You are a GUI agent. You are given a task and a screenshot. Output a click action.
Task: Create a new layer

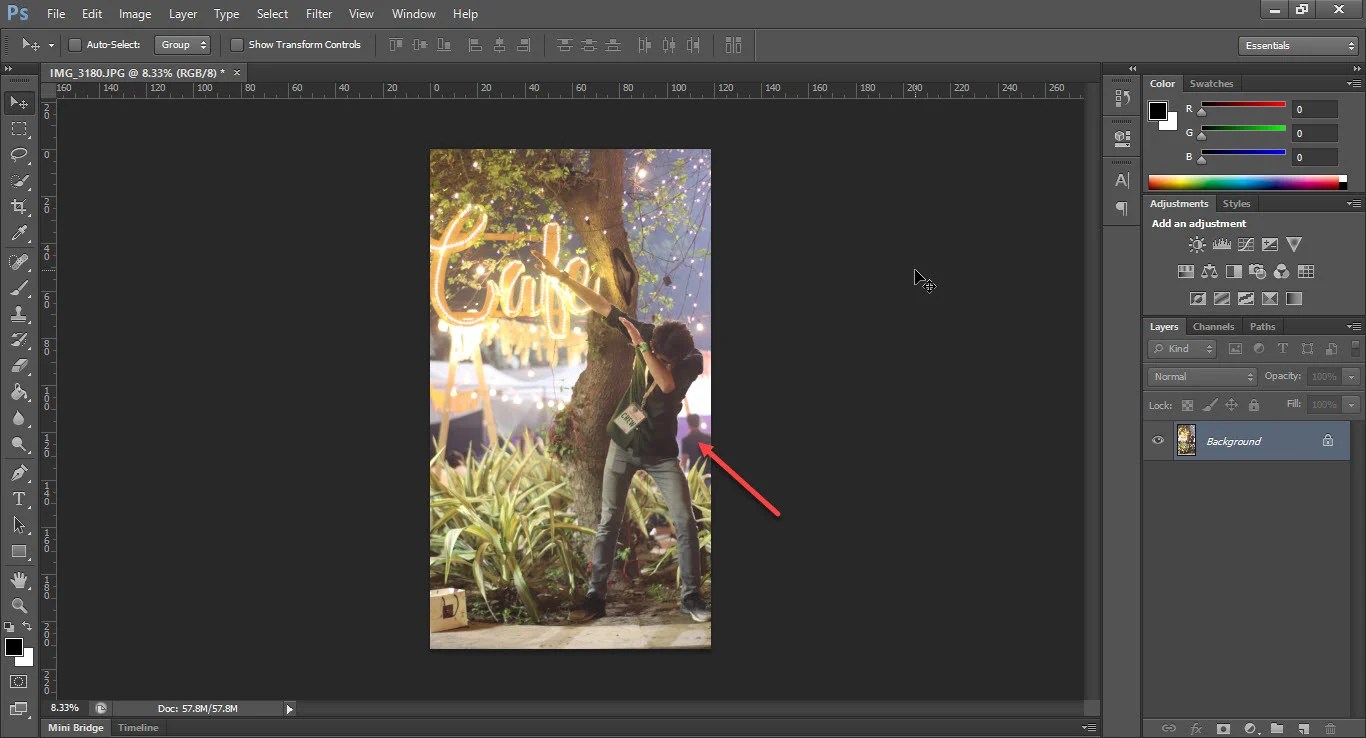tap(1302, 729)
